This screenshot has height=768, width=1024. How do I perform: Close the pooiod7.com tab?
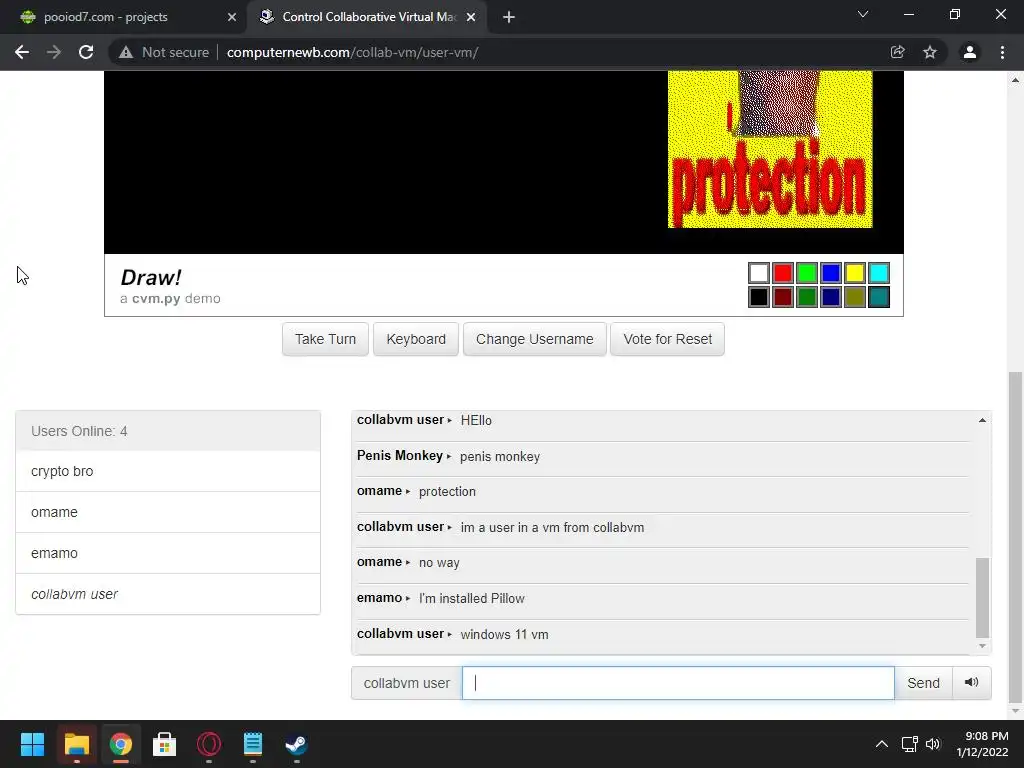point(232,17)
